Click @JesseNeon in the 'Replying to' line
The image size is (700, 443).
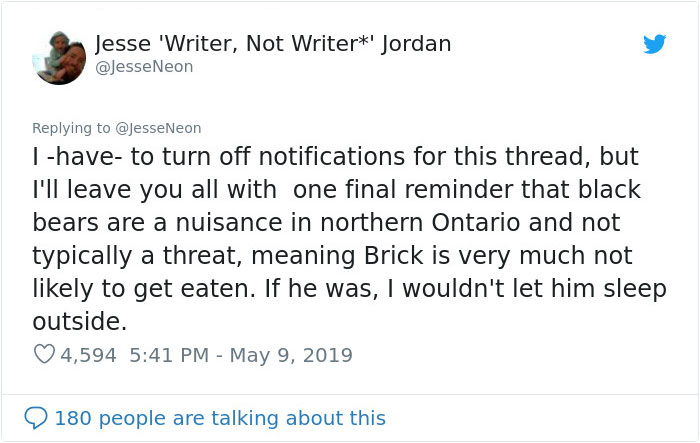click(159, 128)
